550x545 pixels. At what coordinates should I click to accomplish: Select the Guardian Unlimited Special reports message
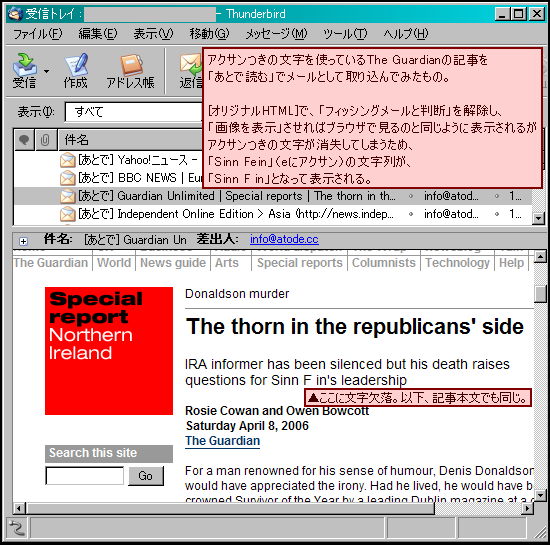point(273,196)
